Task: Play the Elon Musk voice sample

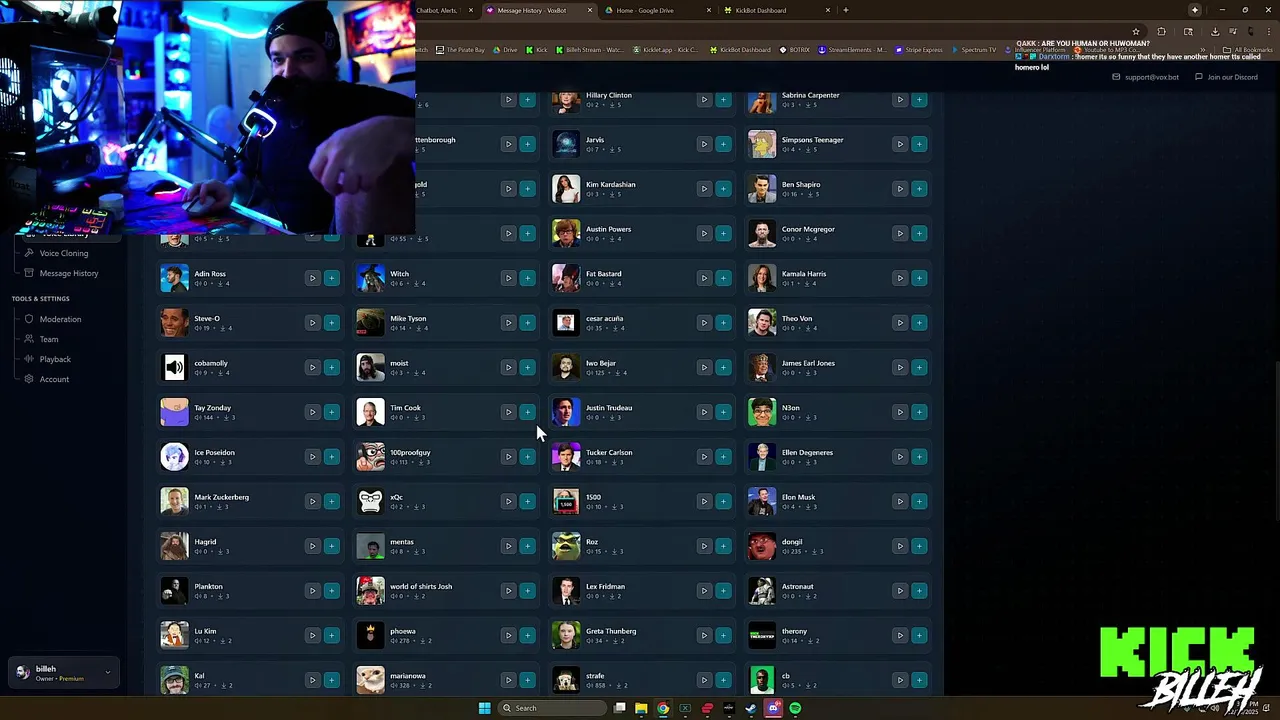Action: point(900,501)
